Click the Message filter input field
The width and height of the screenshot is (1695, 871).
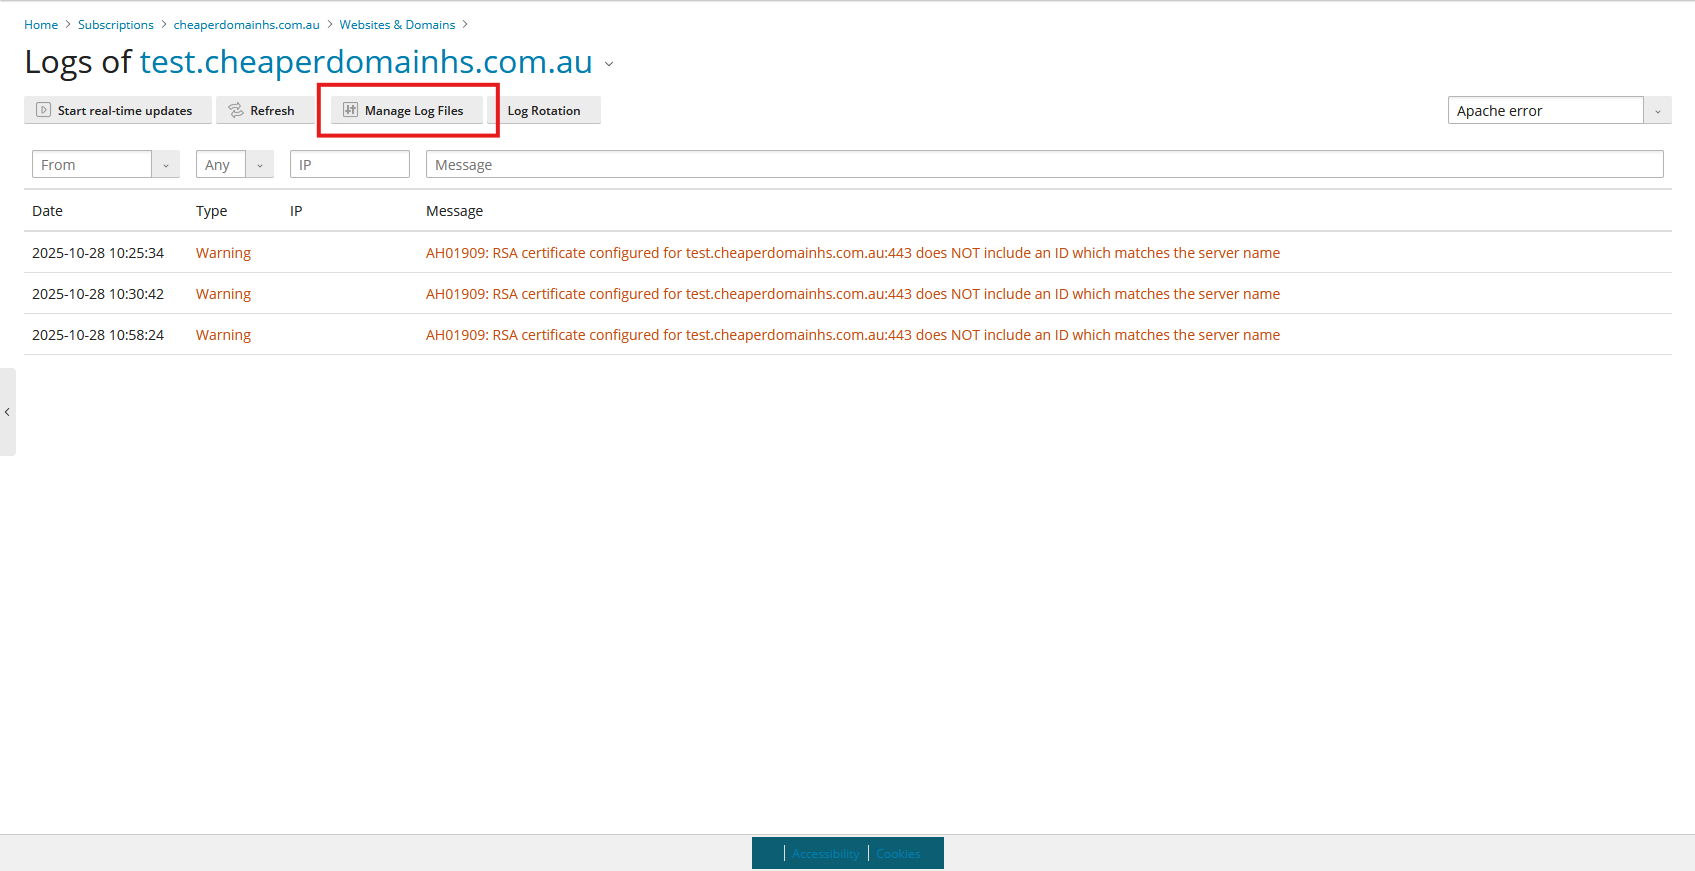[x=1044, y=165]
